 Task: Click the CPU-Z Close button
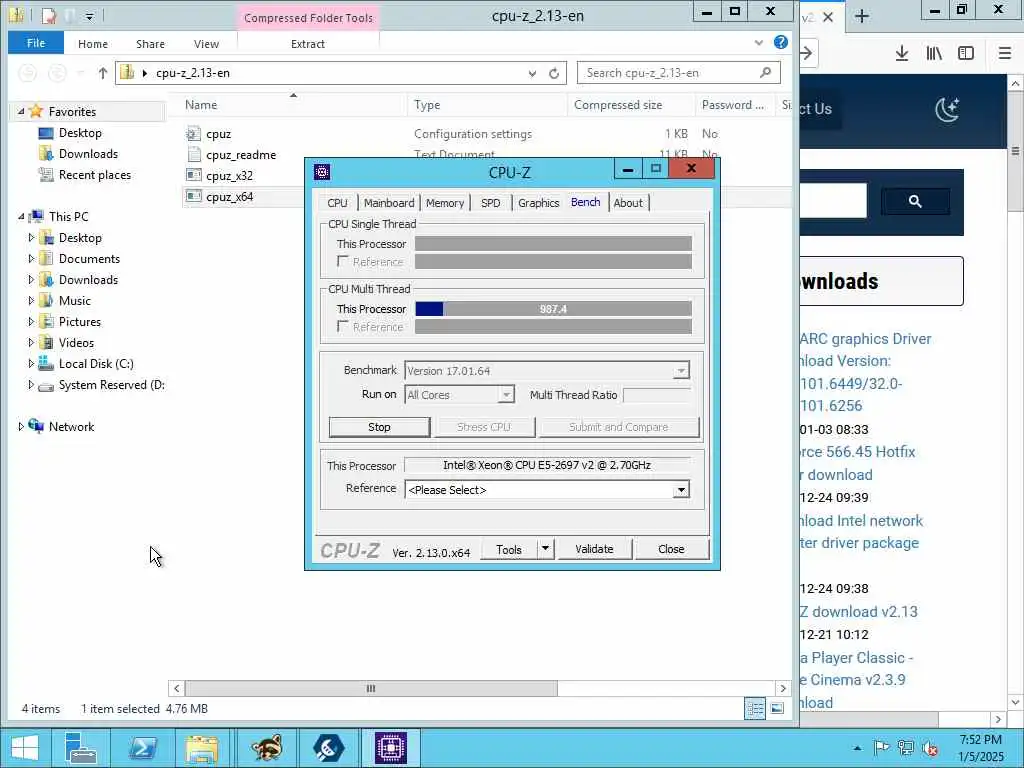click(x=671, y=549)
